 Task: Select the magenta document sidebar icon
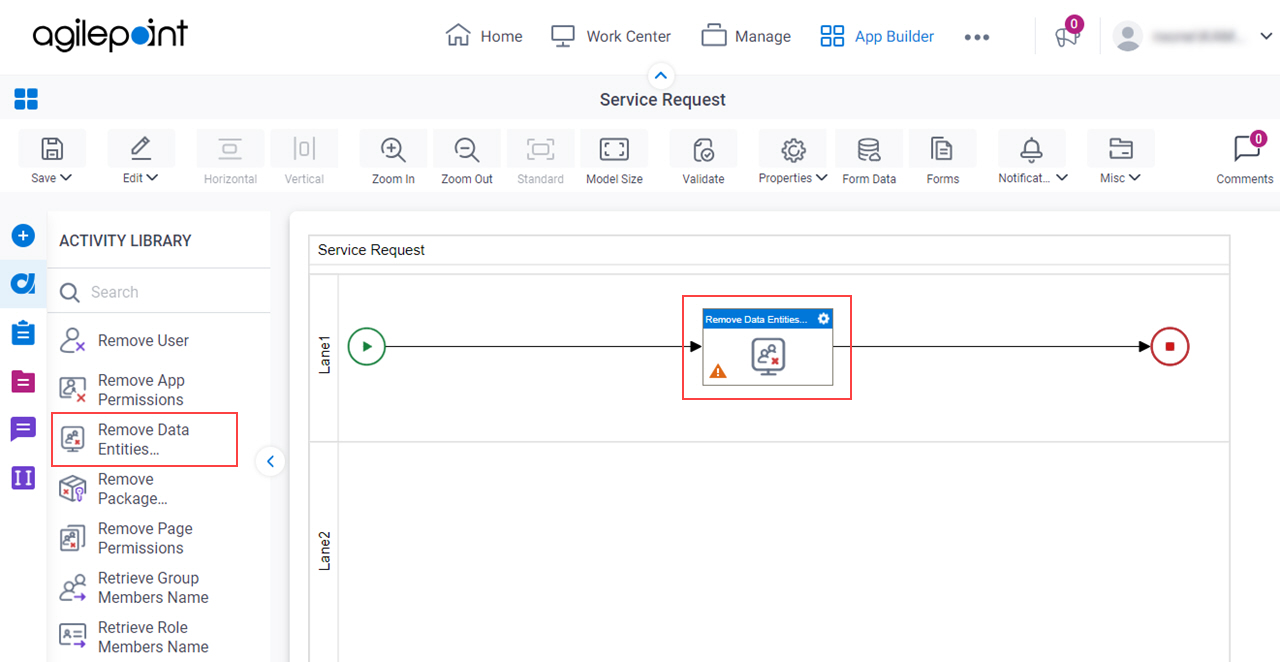tap(23, 381)
